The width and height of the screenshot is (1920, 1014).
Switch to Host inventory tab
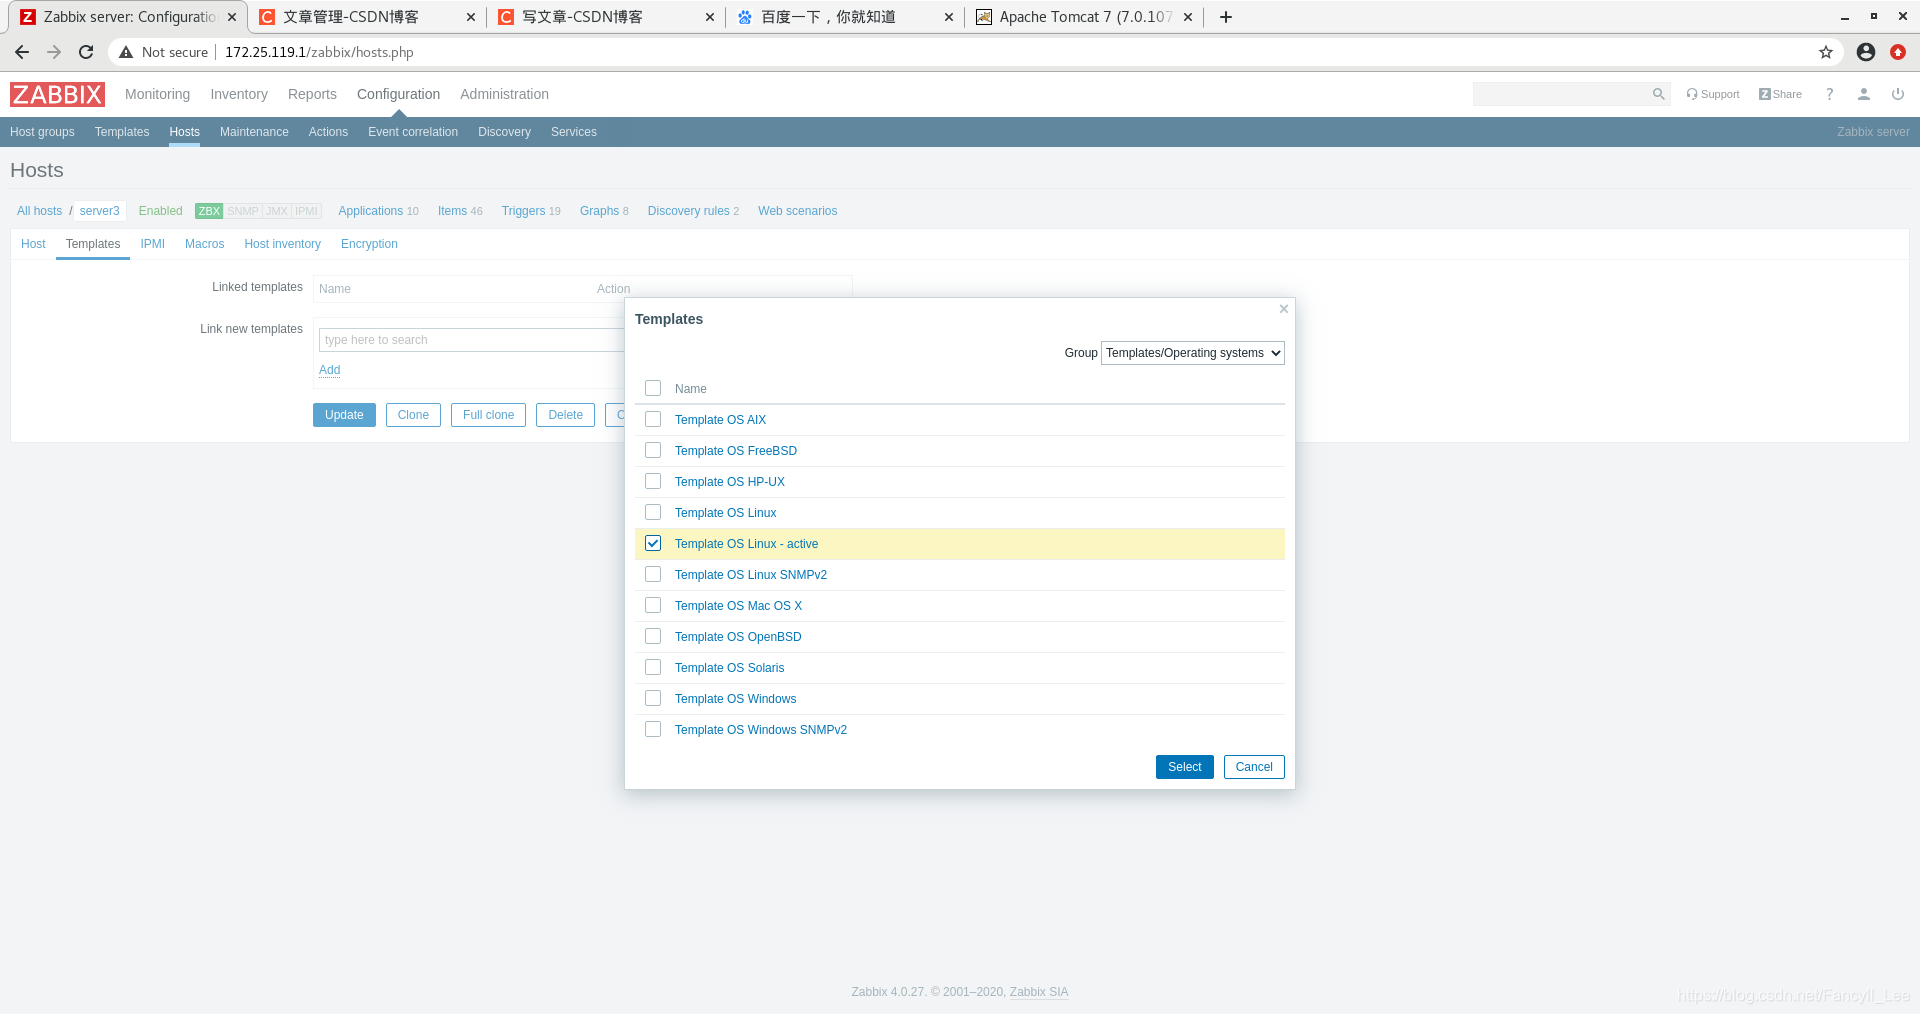point(282,244)
